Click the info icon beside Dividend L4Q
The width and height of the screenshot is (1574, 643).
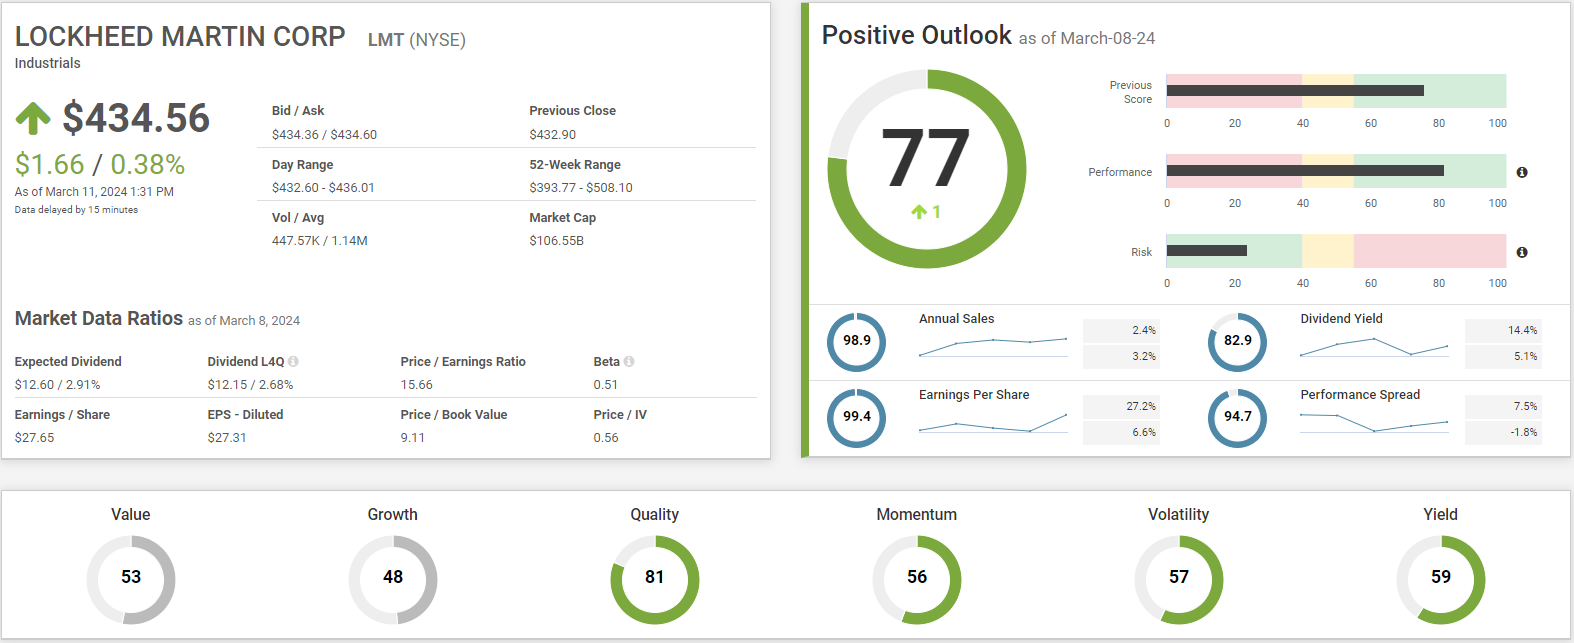click(x=293, y=362)
